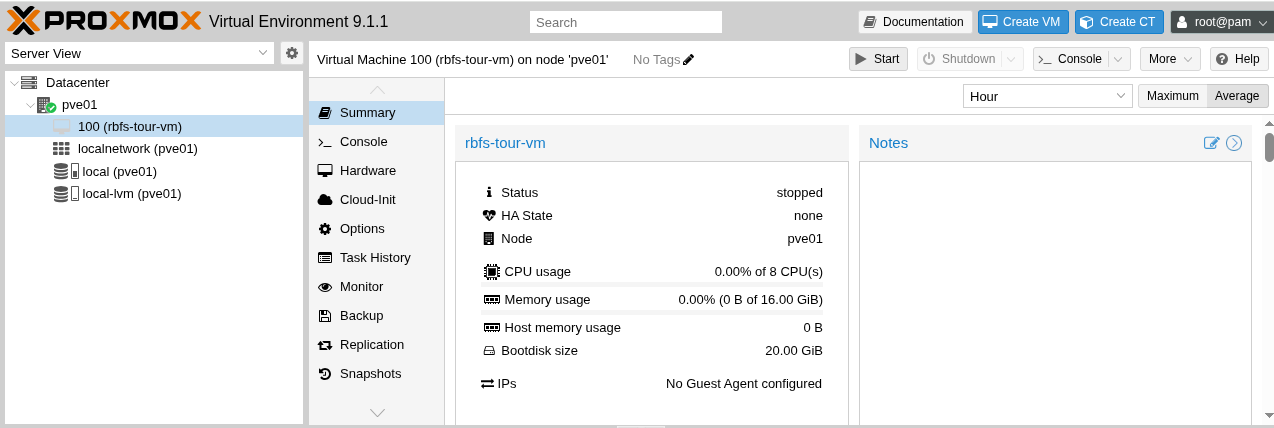This screenshot has width=1274, height=428.
Task: Collapse the Datacenter tree node
Action: coord(13,83)
